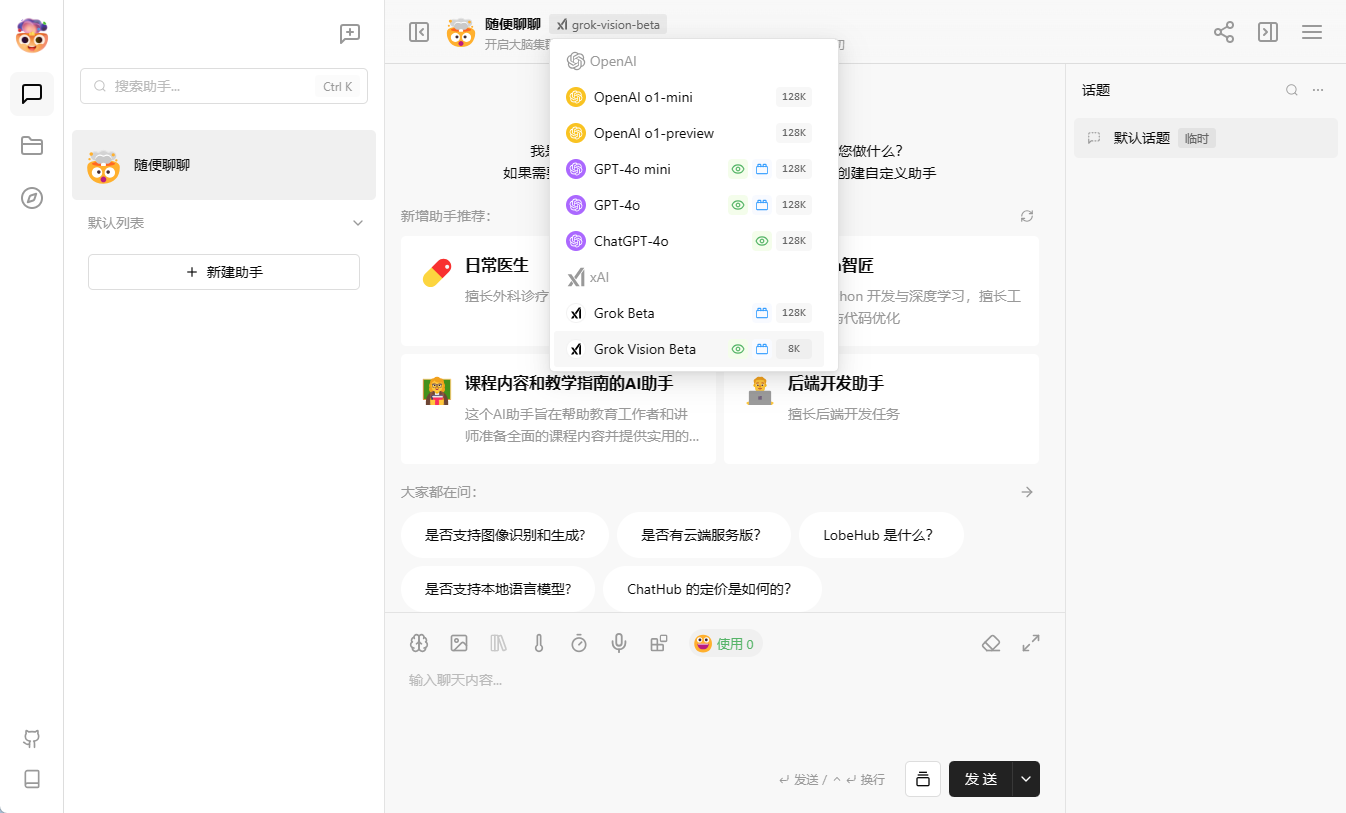Open the hamburger menu icon
This screenshot has height=813, width=1346.
point(1312,32)
